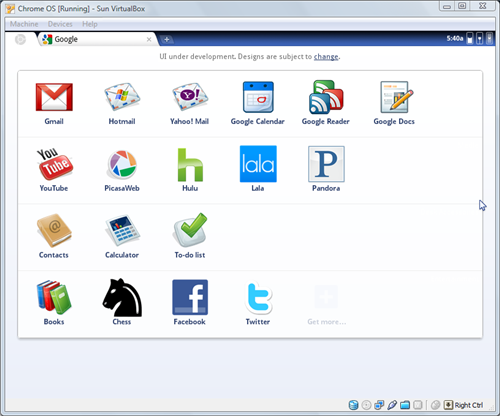Open the Devices menu
Image resolution: width=500 pixels, height=416 pixels.
[60, 24]
